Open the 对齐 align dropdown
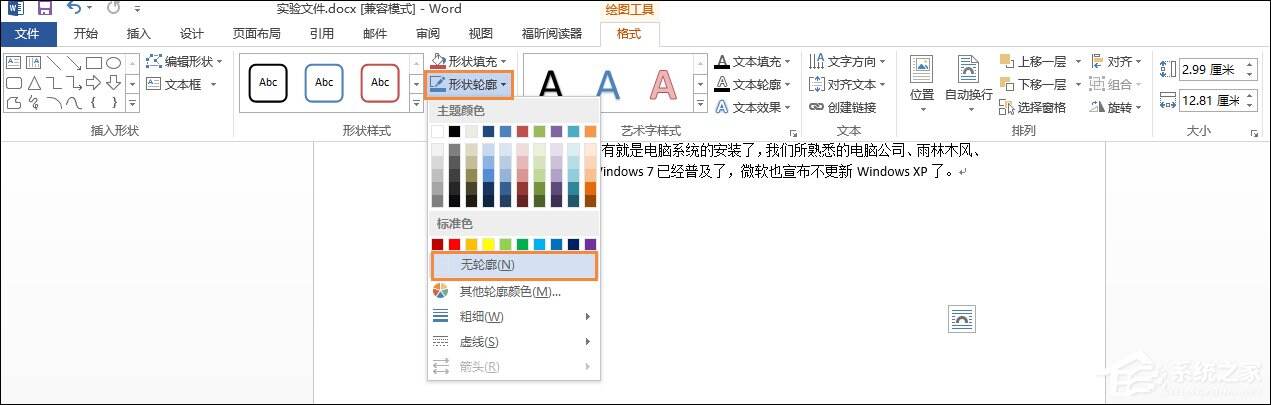 point(1117,61)
